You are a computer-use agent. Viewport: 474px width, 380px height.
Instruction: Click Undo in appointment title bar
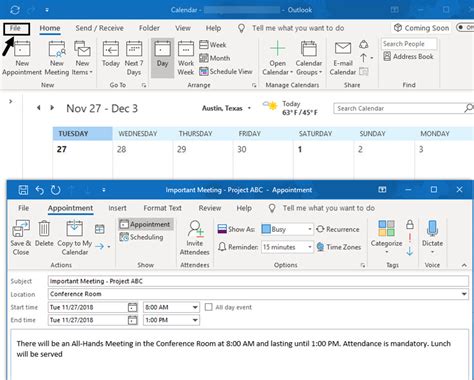coord(40,190)
